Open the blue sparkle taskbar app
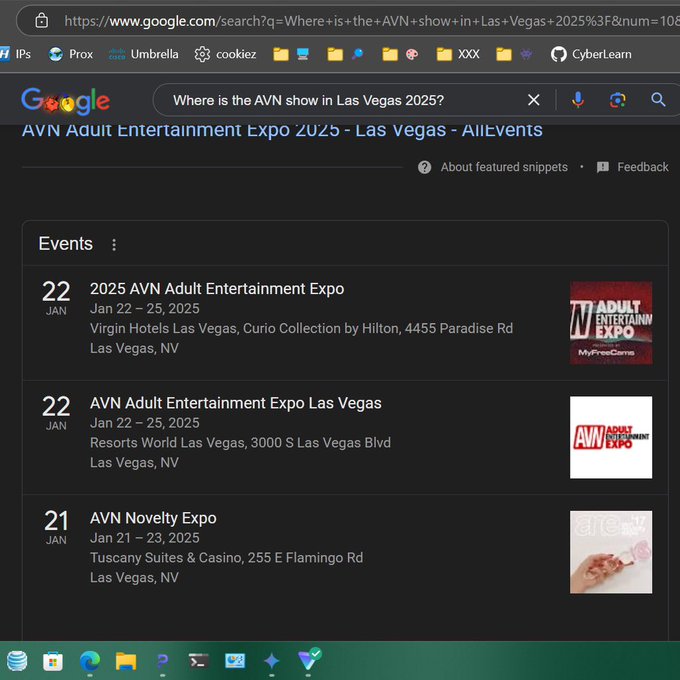The width and height of the screenshot is (680, 680). click(271, 661)
